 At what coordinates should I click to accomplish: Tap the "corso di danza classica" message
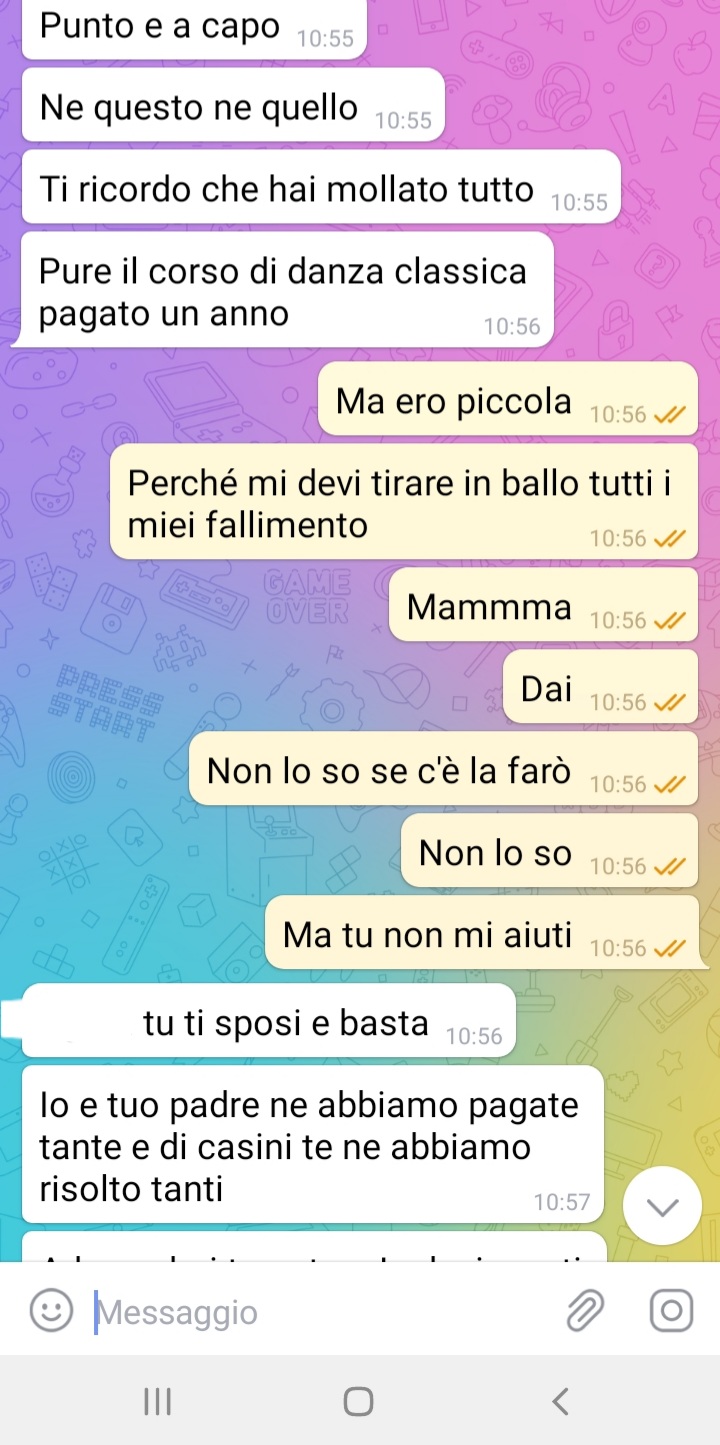288,290
